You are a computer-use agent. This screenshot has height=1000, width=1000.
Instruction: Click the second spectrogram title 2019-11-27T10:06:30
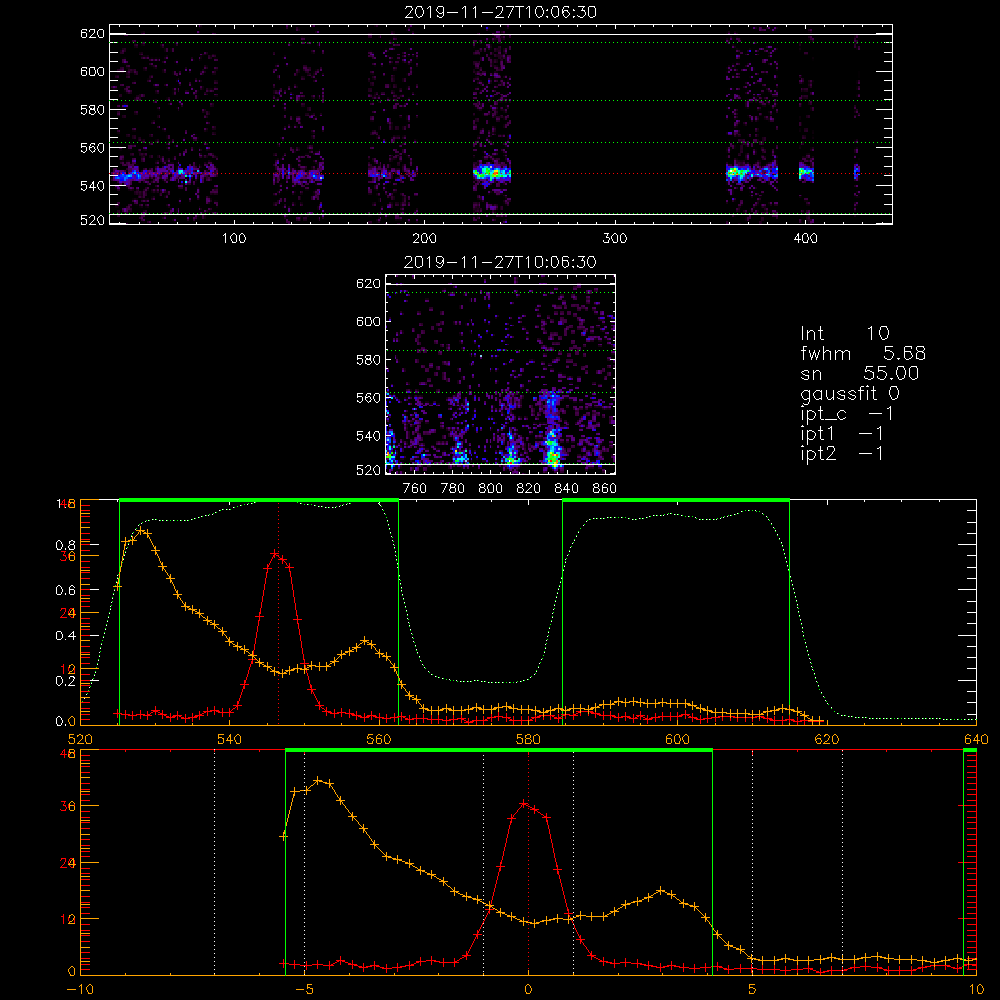pos(500,262)
